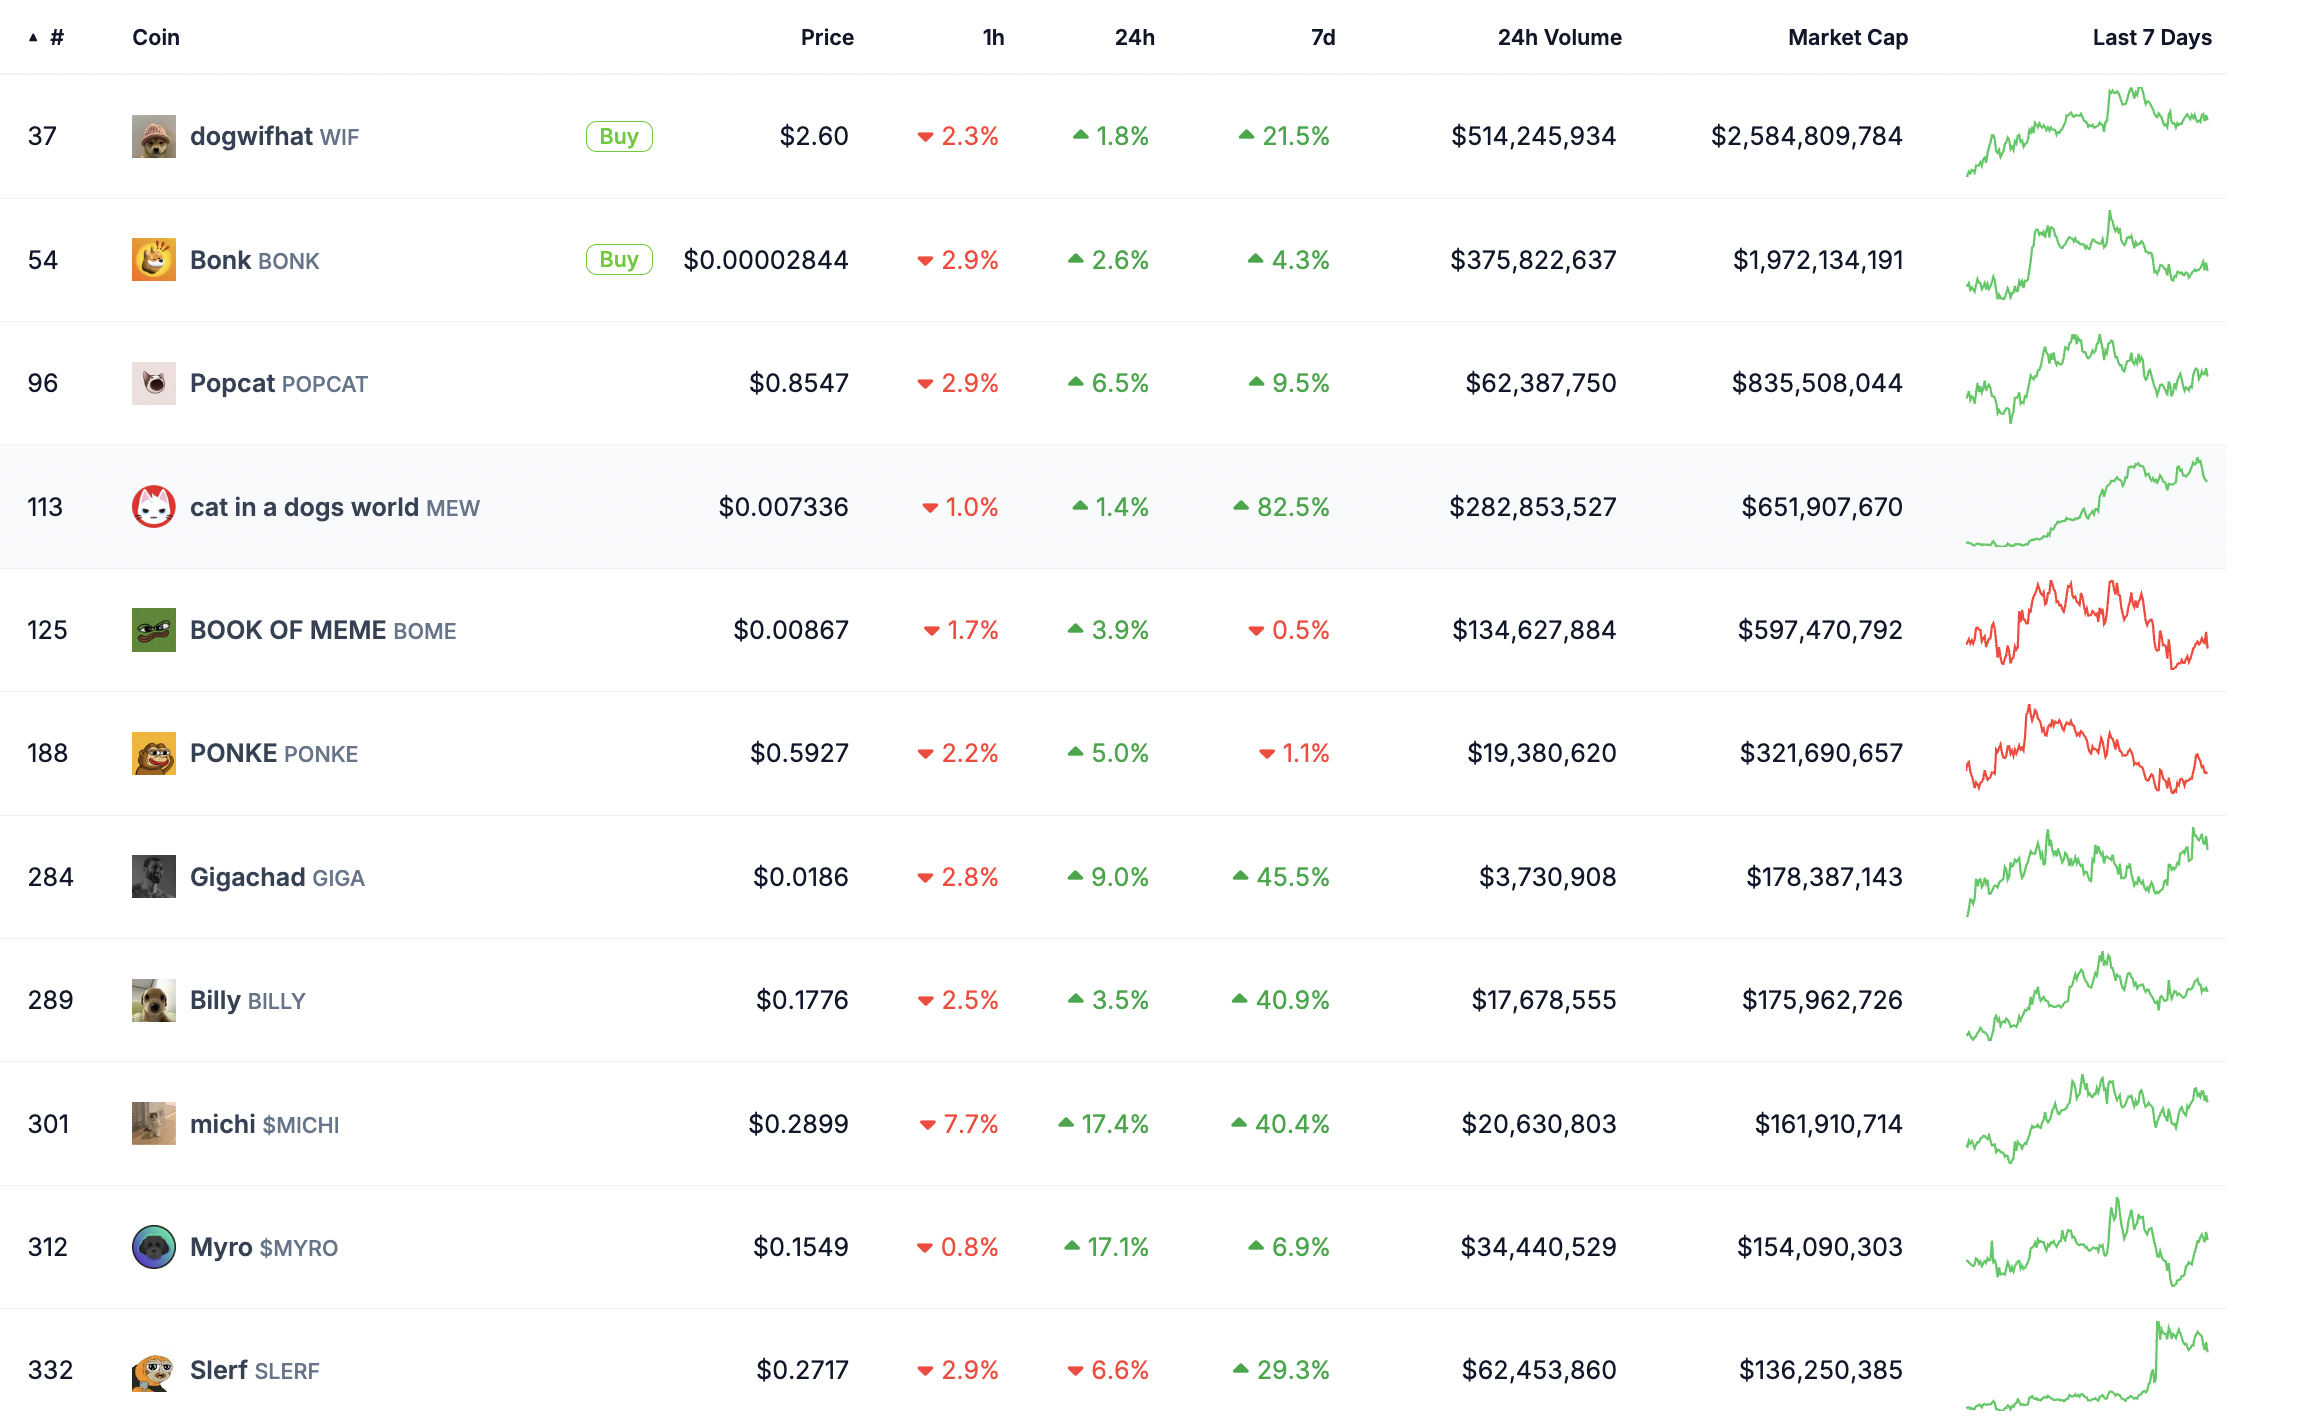Open the michi $MICHI coin link
The width and height of the screenshot is (2301, 1427).
265,1124
